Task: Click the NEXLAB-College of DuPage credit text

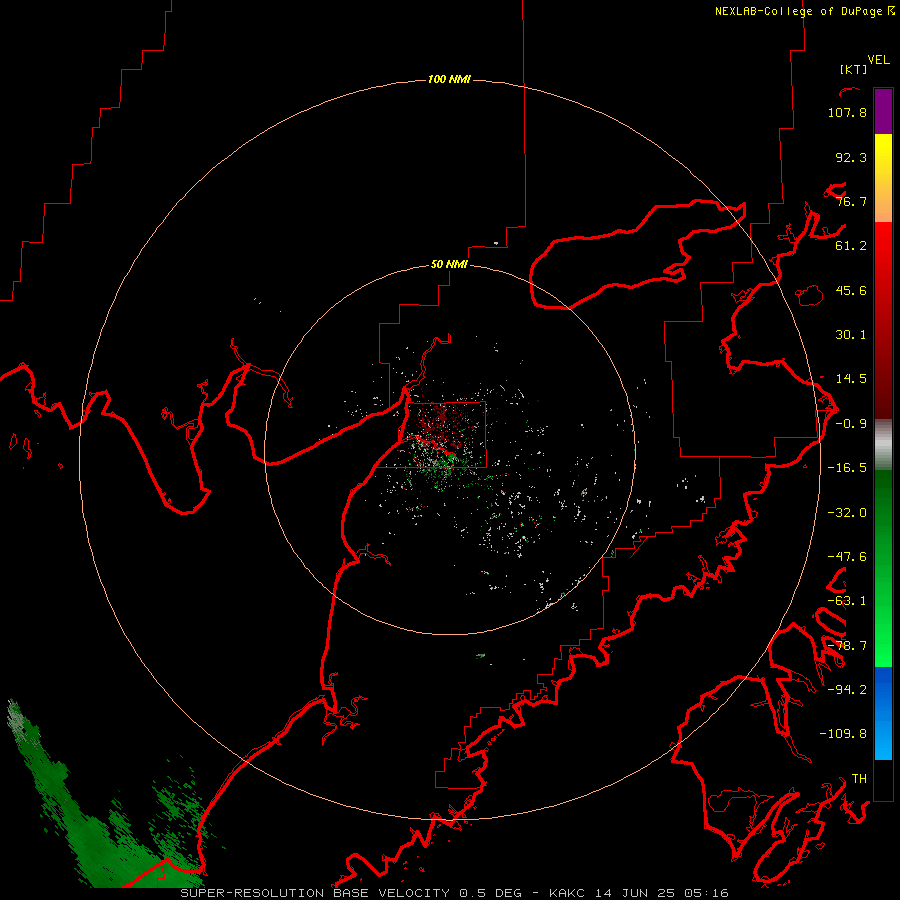Action: [x=805, y=11]
